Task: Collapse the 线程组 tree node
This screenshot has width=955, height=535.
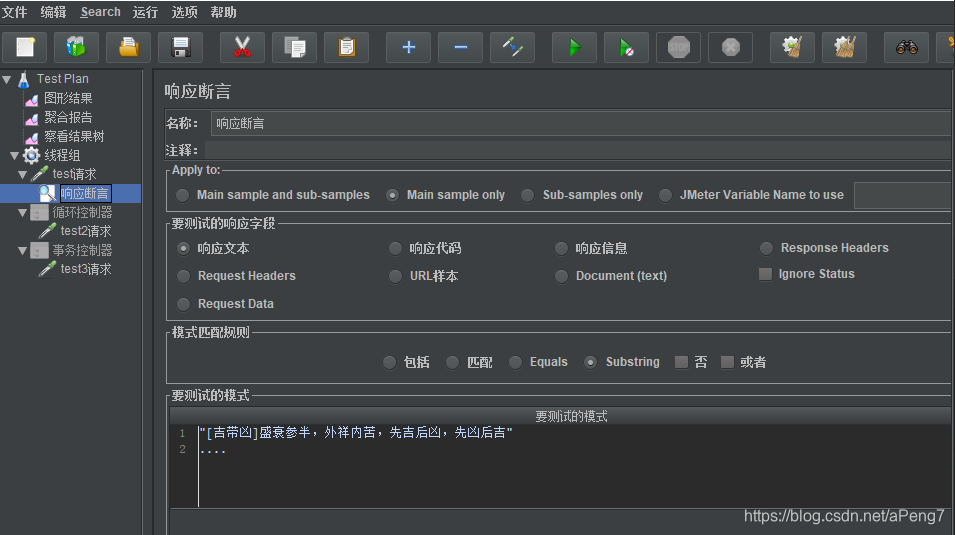Action: (15, 156)
